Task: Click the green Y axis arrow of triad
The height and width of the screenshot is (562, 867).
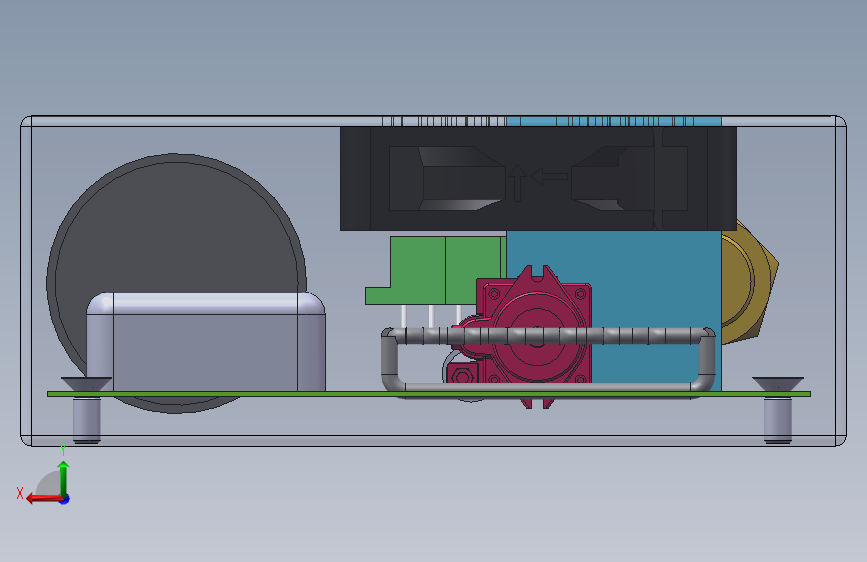Action: (x=64, y=478)
